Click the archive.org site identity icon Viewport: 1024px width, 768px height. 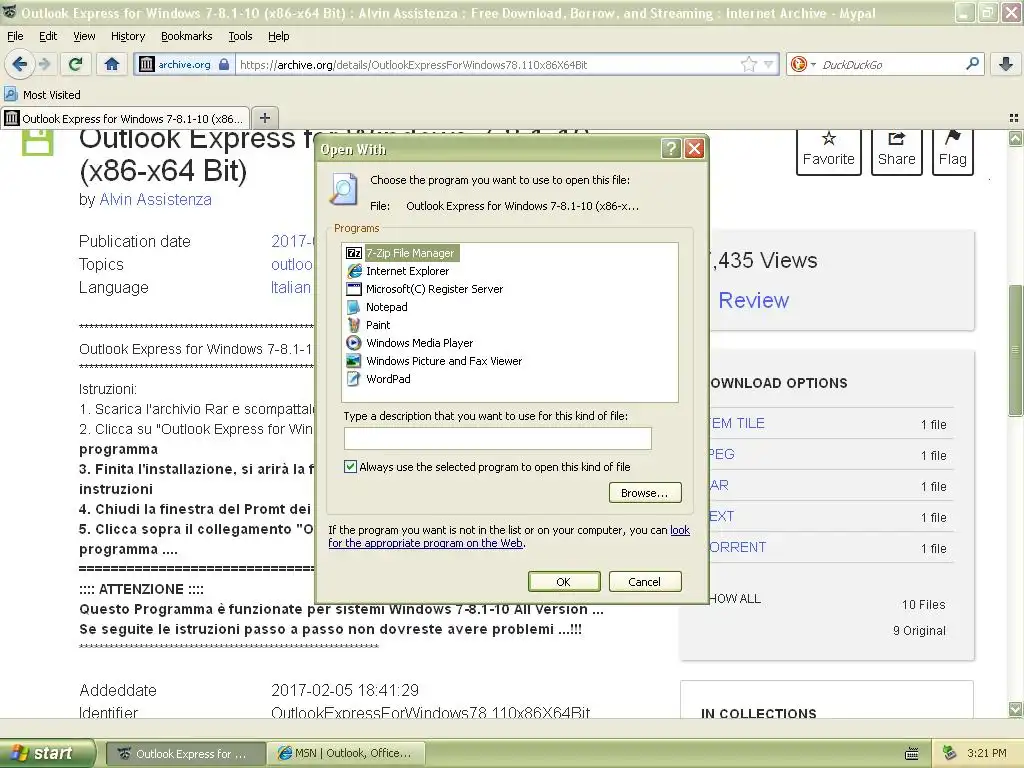coord(147,64)
